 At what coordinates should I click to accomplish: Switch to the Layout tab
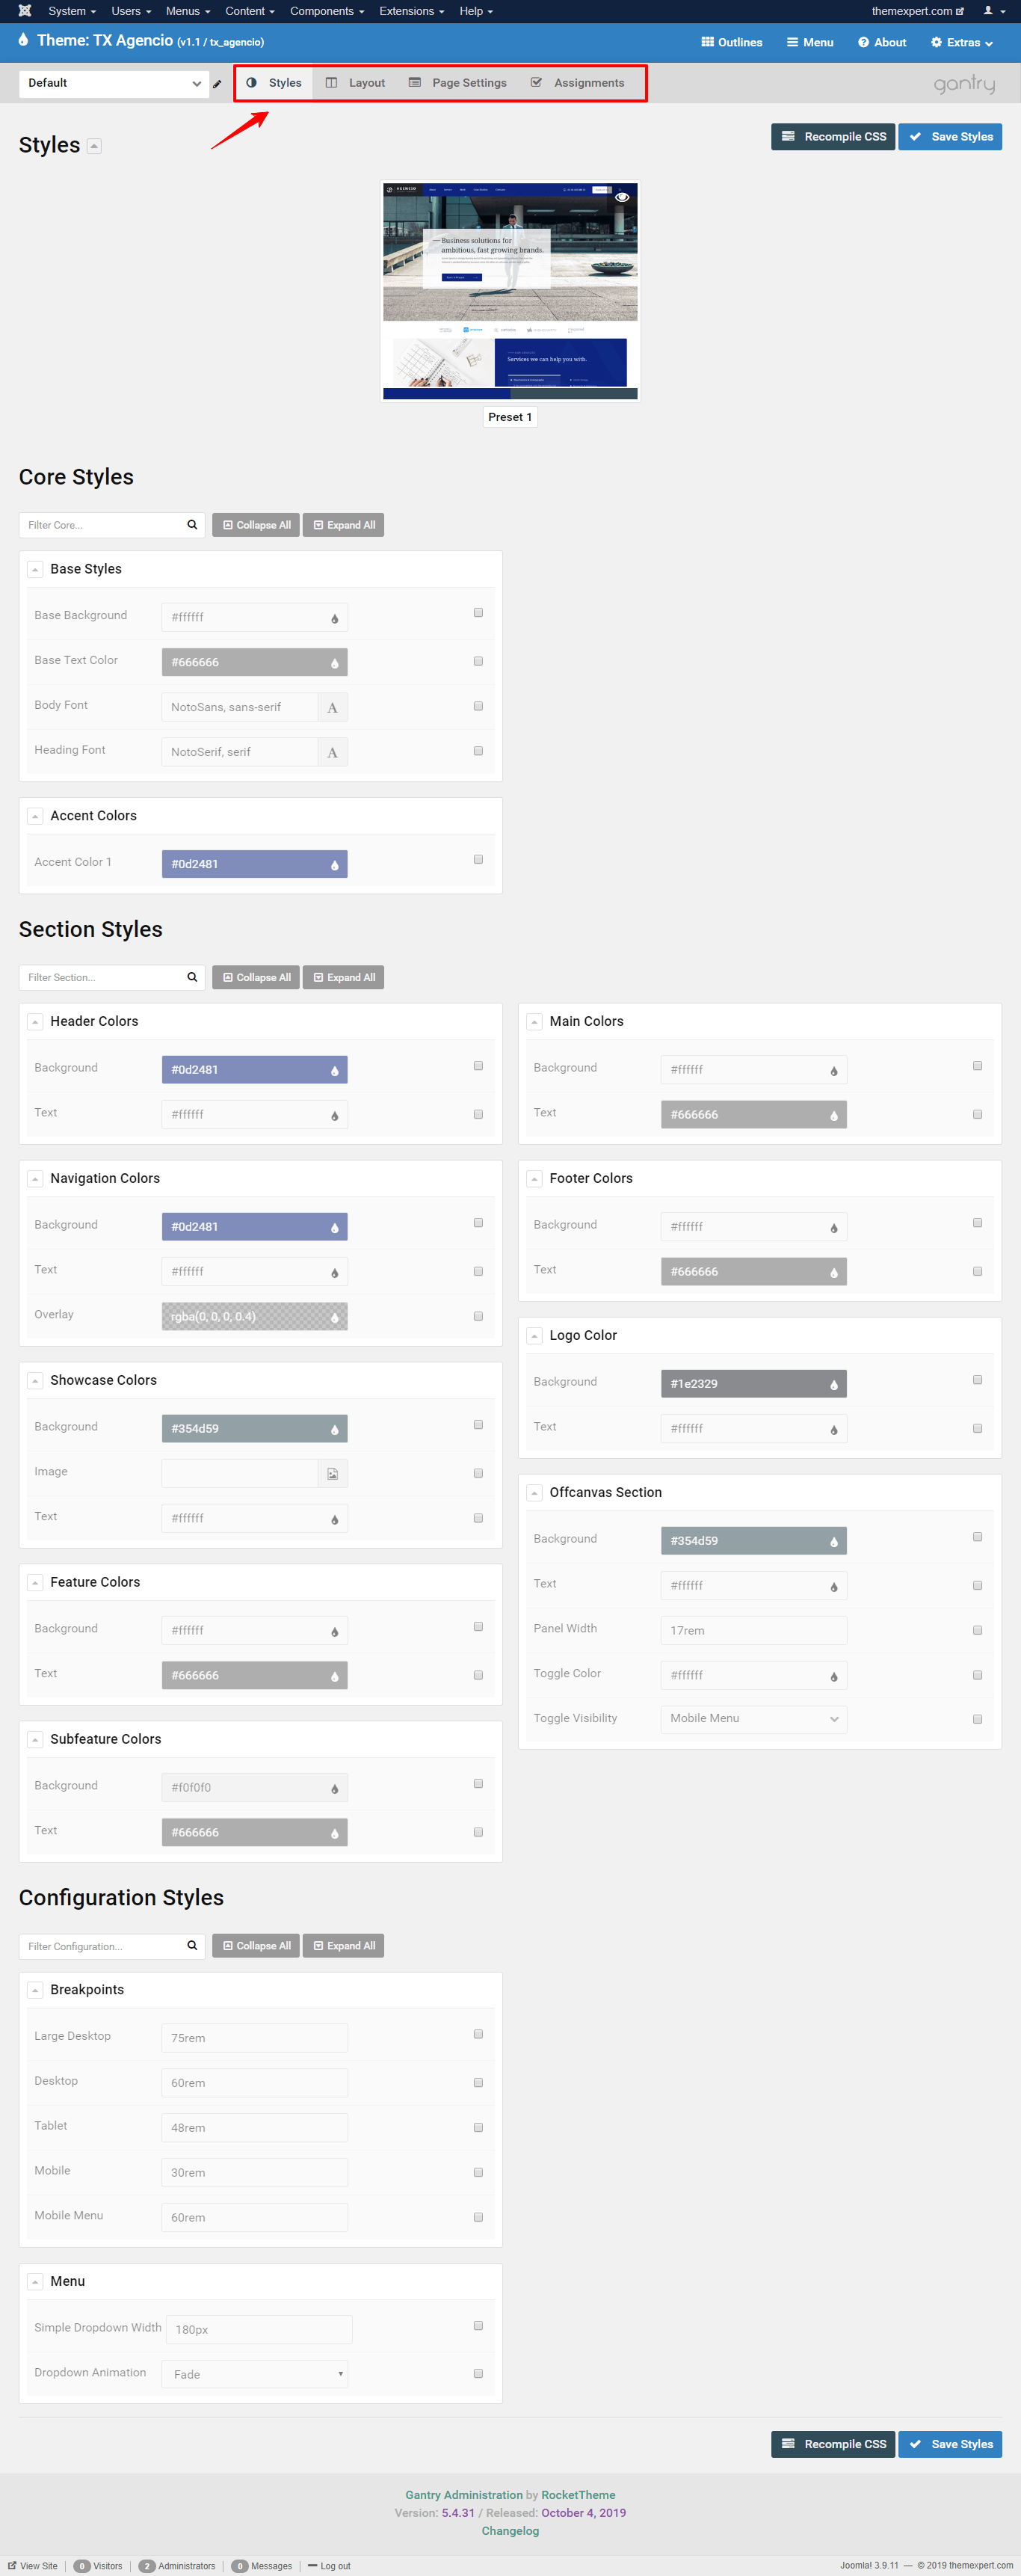356,83
